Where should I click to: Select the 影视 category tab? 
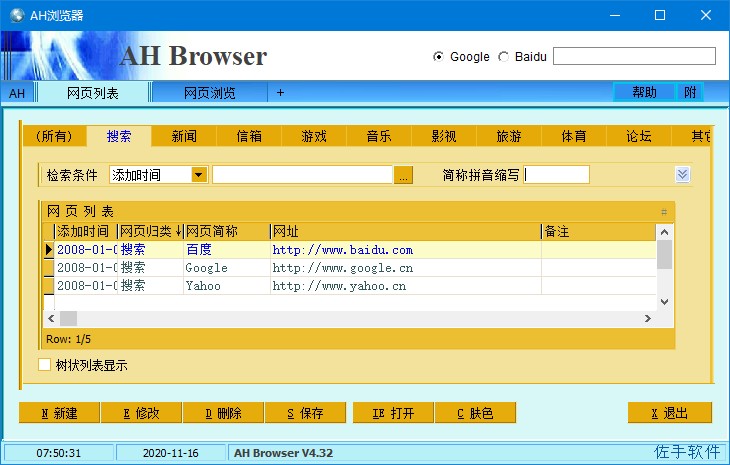444,136
